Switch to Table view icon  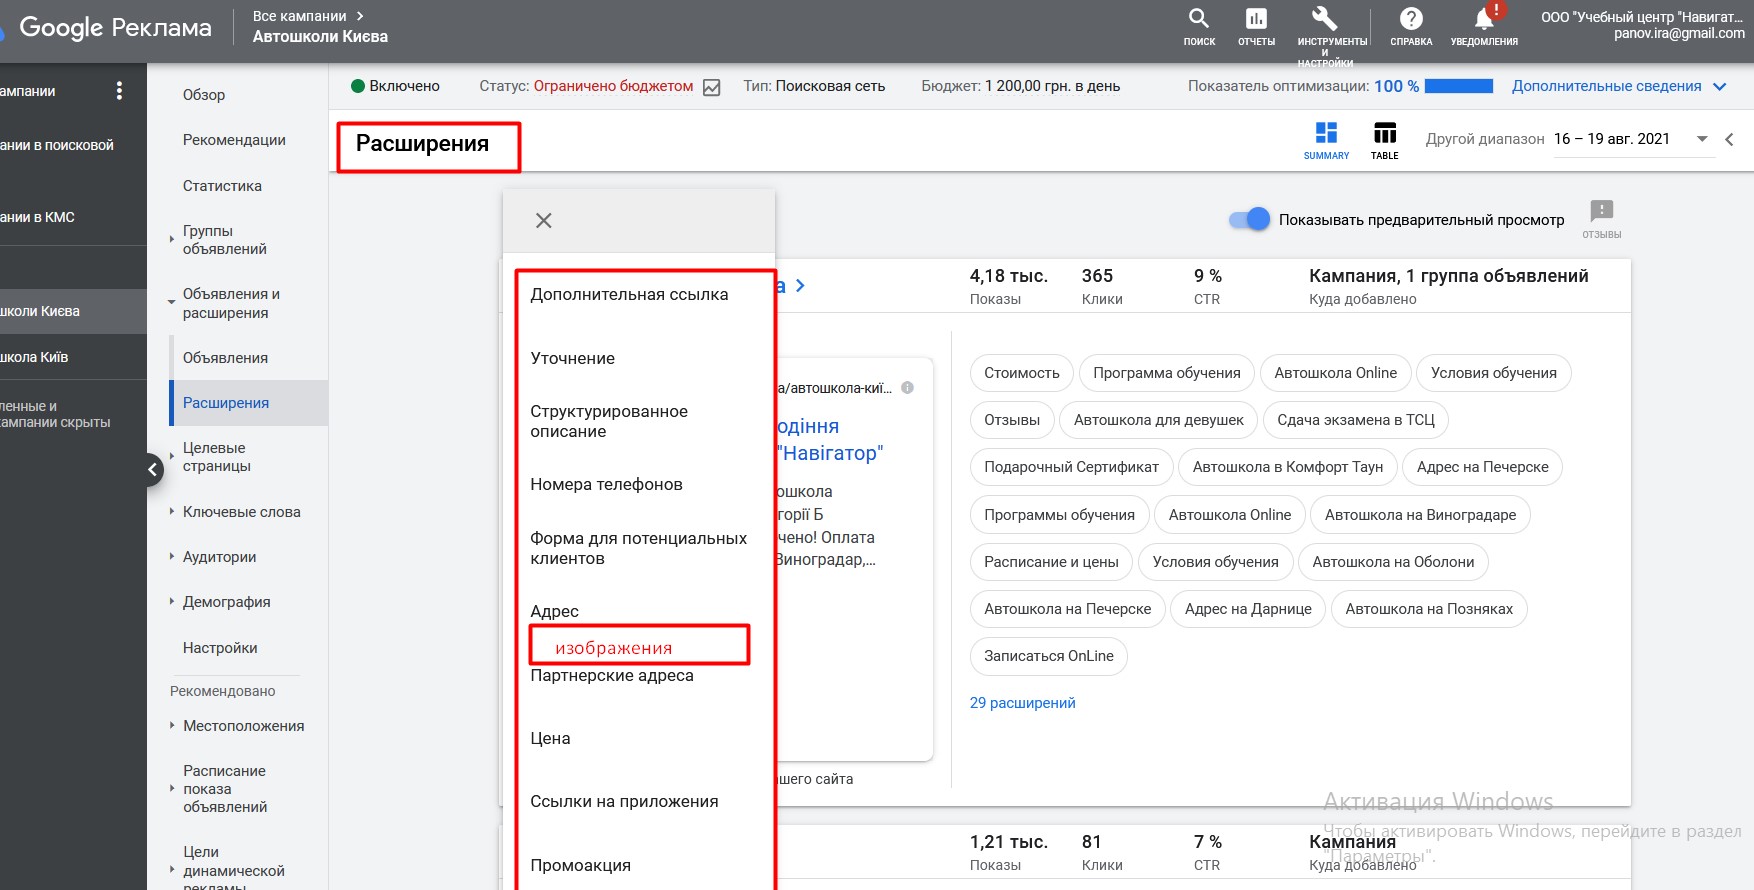(1385, 133)
